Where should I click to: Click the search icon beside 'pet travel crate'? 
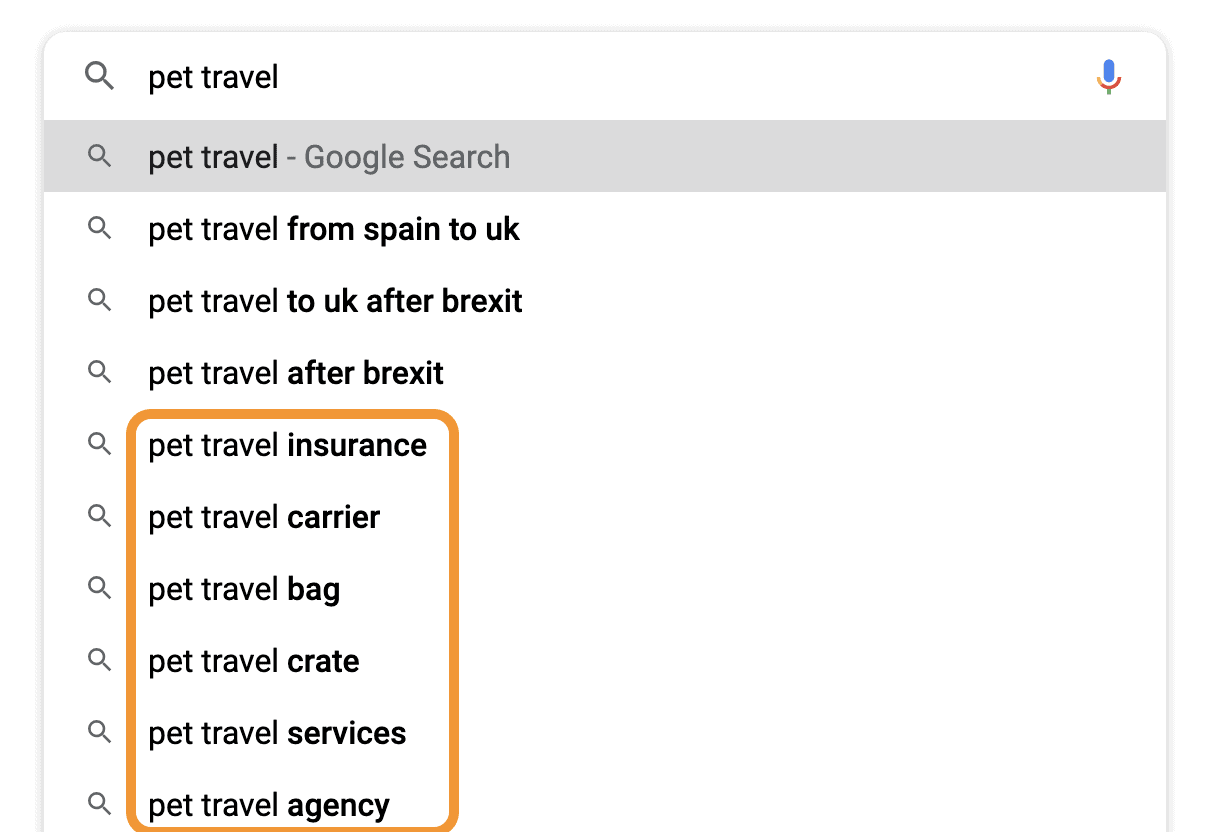coord(99,661)
